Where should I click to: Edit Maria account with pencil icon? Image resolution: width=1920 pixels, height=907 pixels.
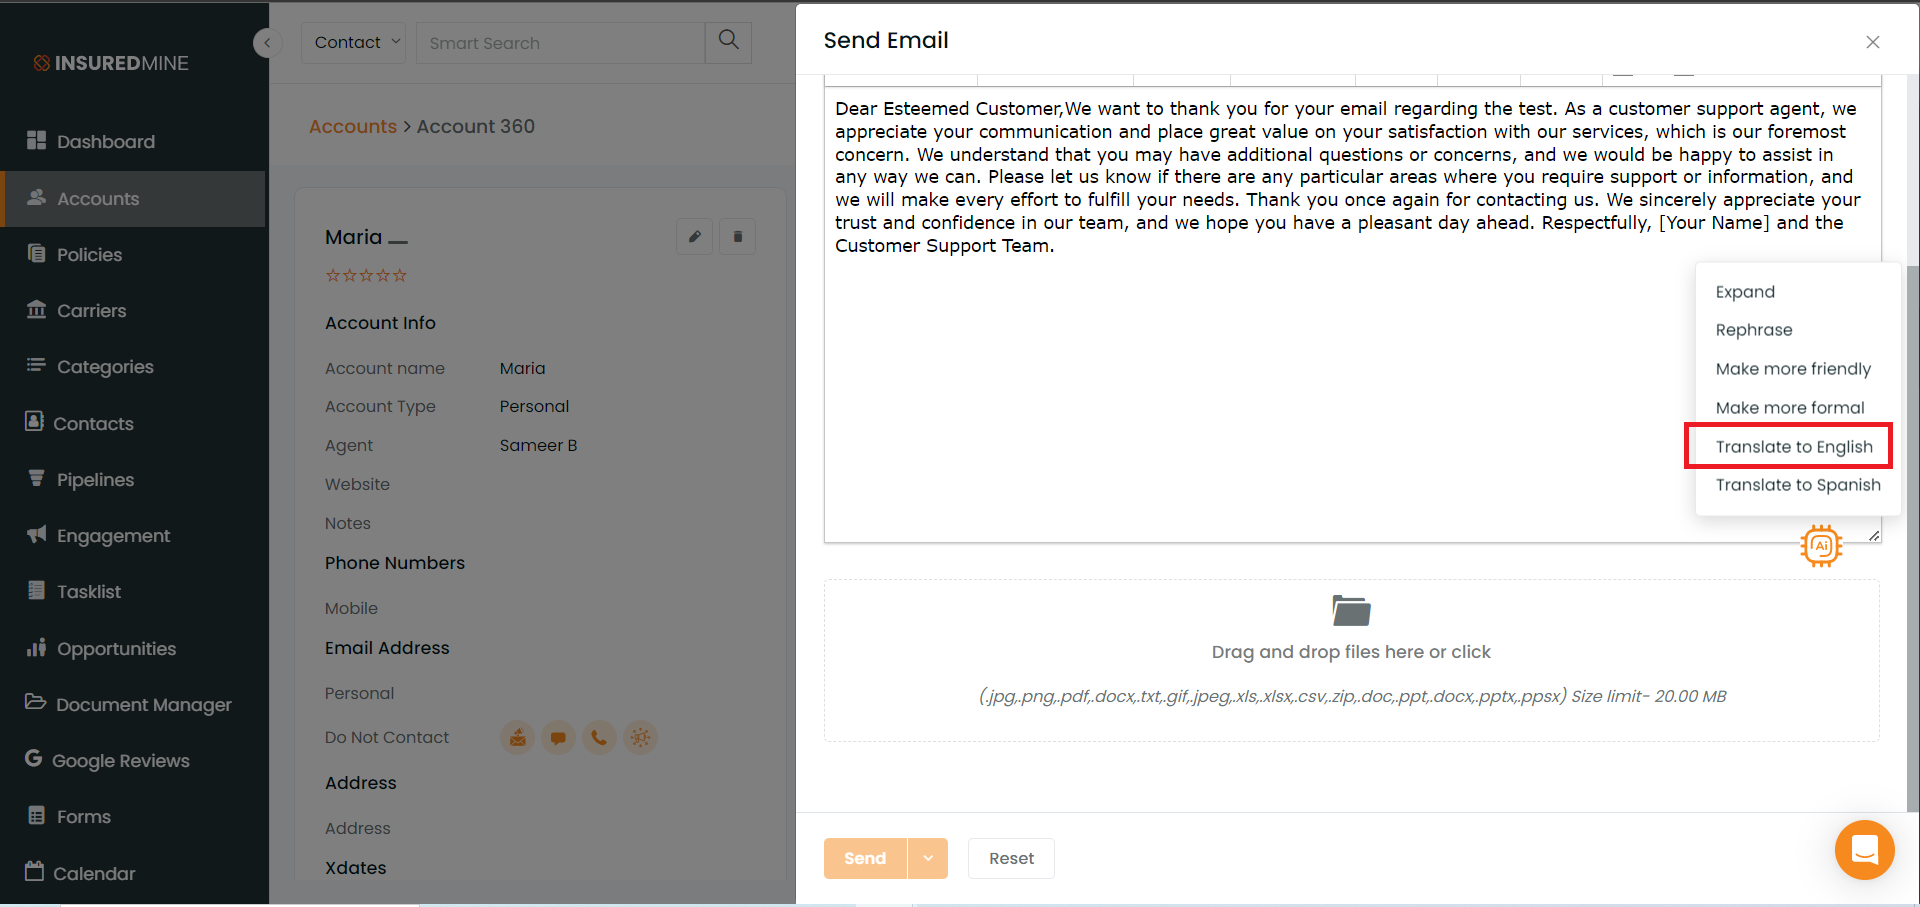694,237
